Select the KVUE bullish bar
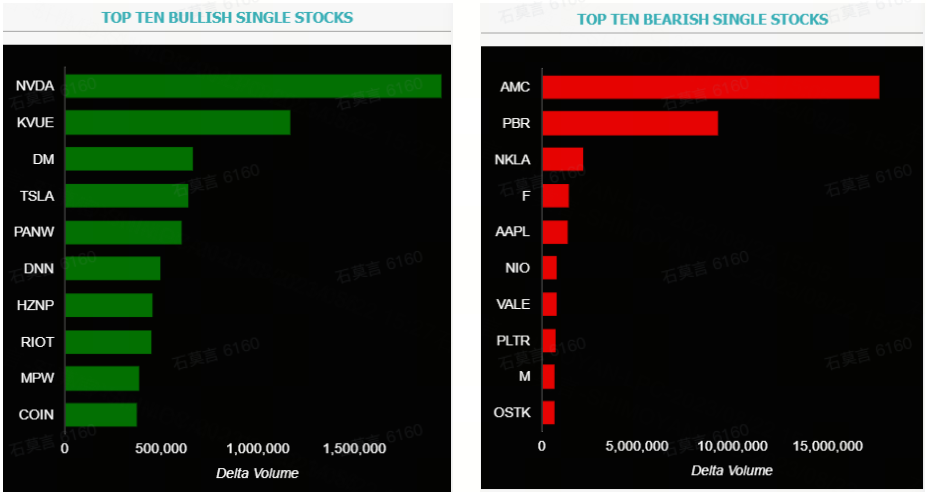Viewport: 926px width, 492px height. point(178,123)
